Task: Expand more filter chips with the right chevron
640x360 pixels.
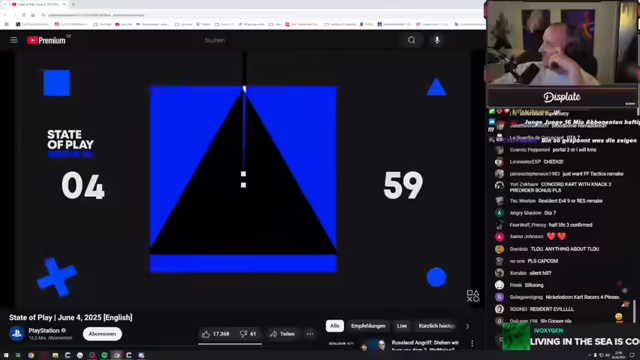Action: click(x=467, y=326)
